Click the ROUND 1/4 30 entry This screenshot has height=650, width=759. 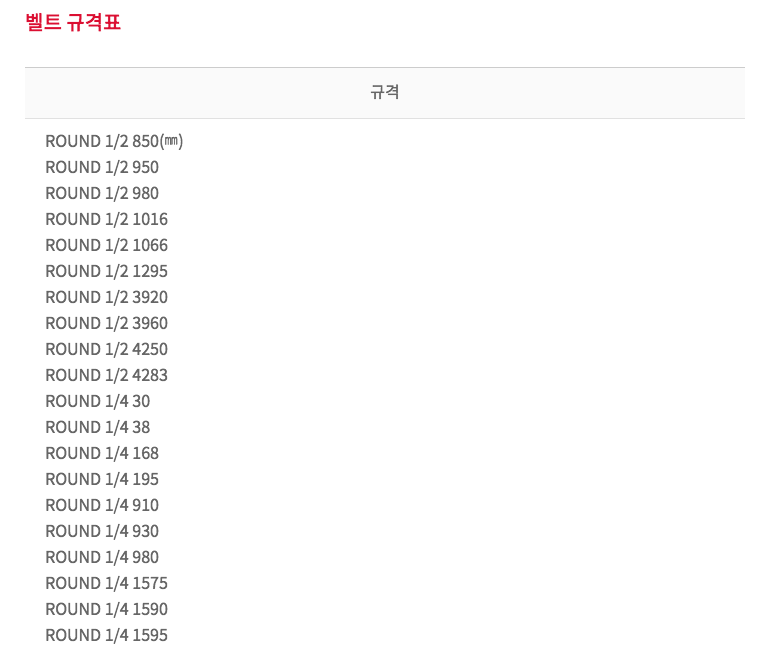pyautogui.click(x=98, y=402)
